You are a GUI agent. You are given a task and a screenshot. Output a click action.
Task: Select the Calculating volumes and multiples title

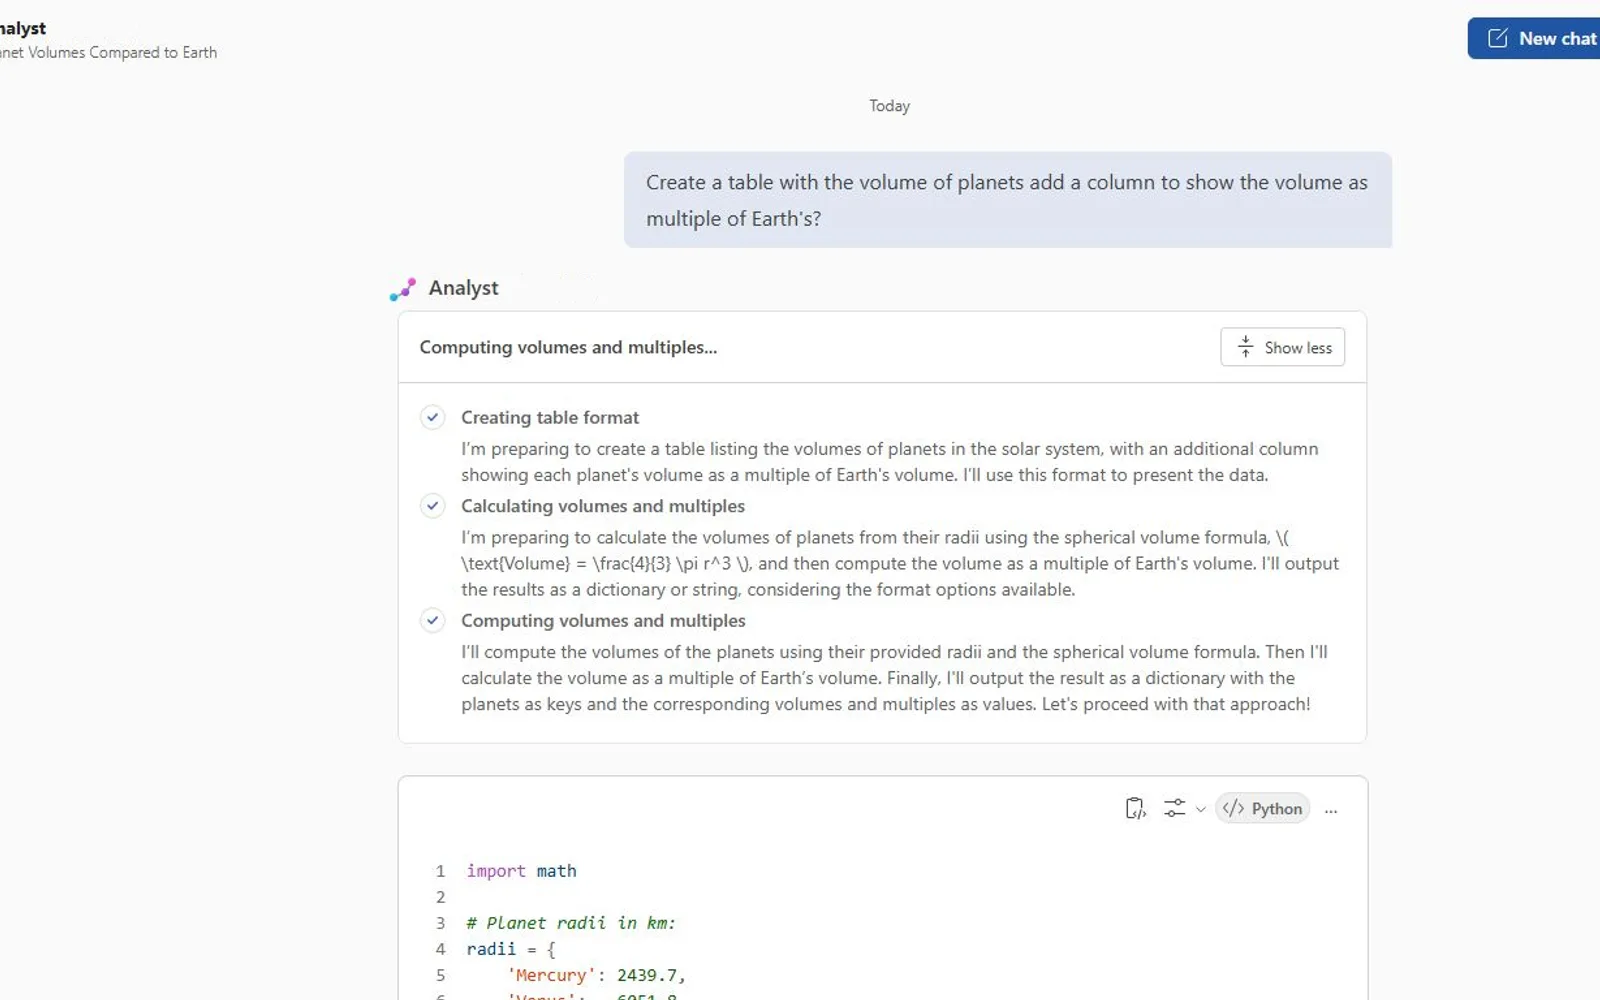(603, 506)
